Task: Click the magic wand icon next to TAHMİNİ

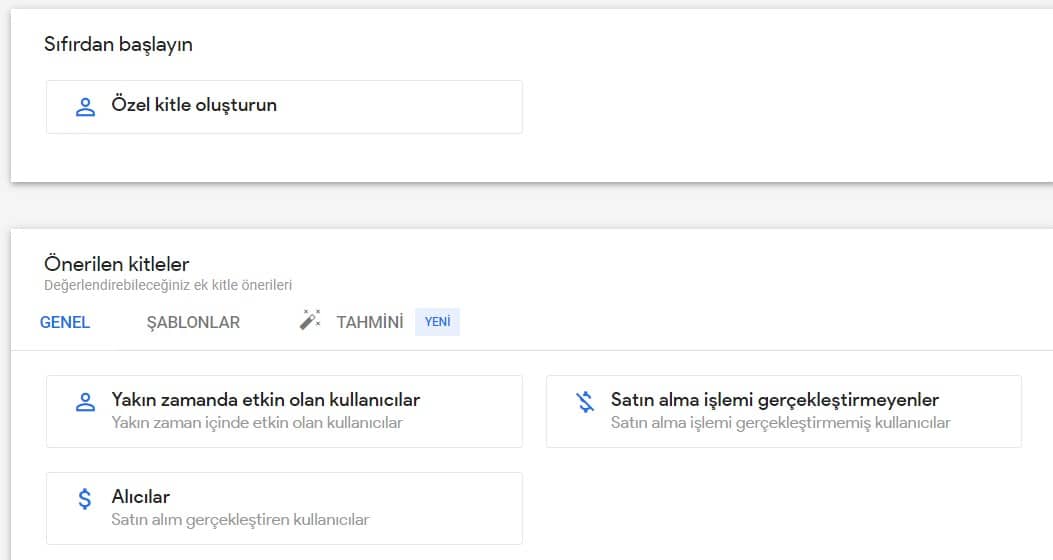Action: (x=310, y=320)
